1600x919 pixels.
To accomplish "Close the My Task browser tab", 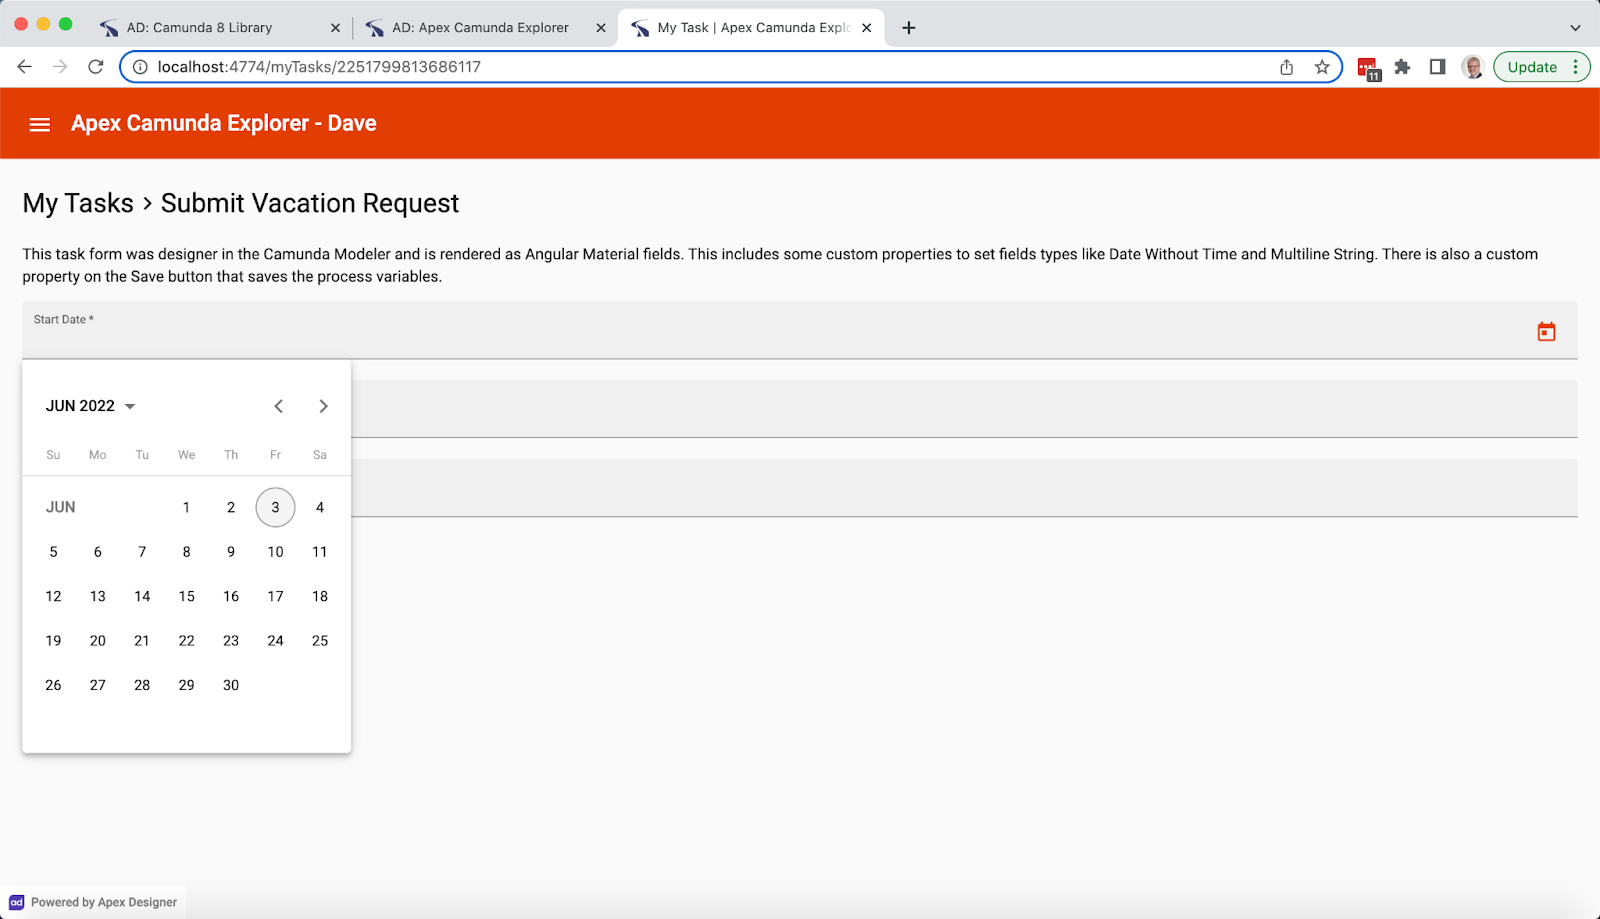I will pos(867,28).
